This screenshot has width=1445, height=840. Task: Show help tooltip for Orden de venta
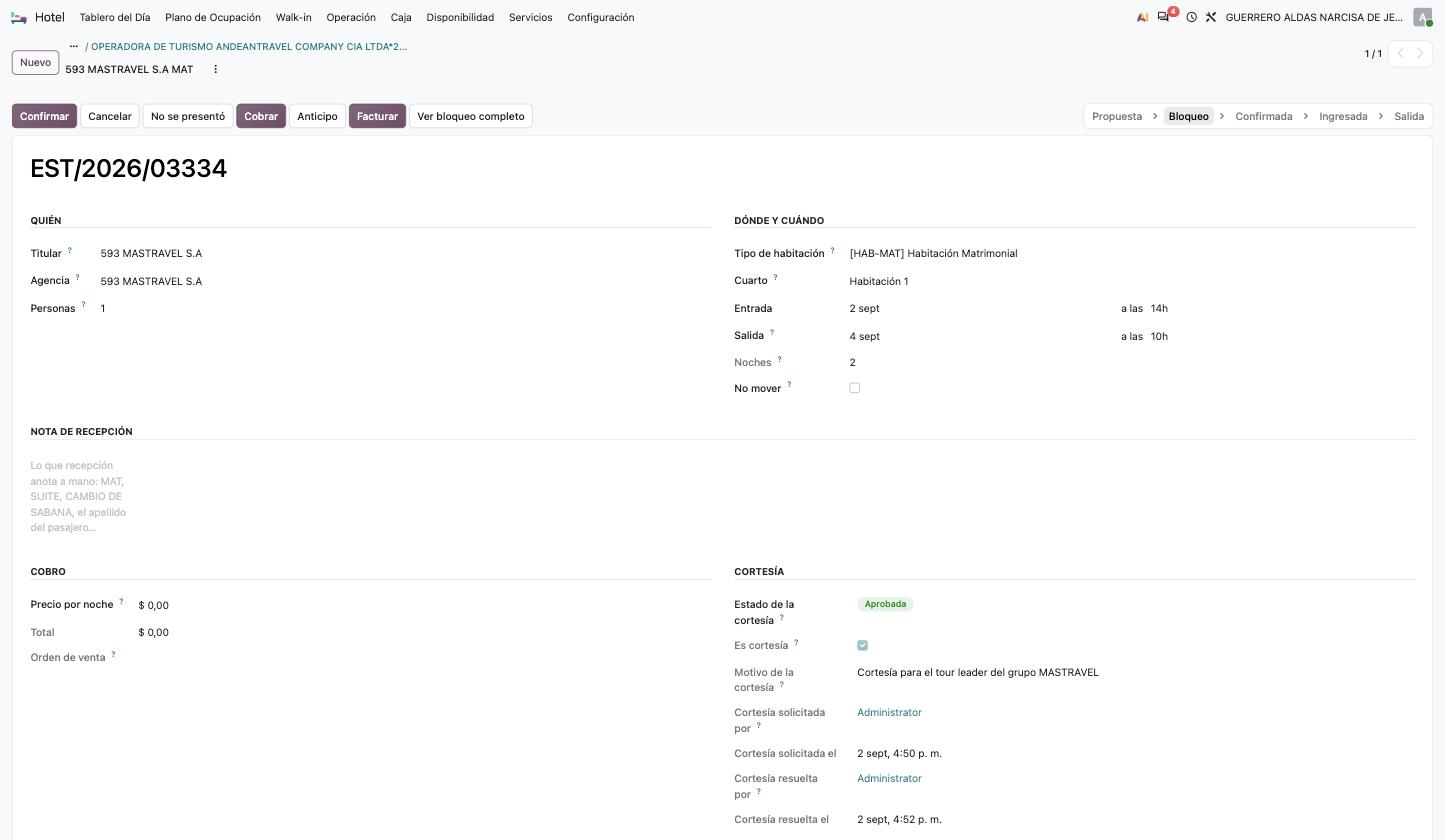coord(113,654)
